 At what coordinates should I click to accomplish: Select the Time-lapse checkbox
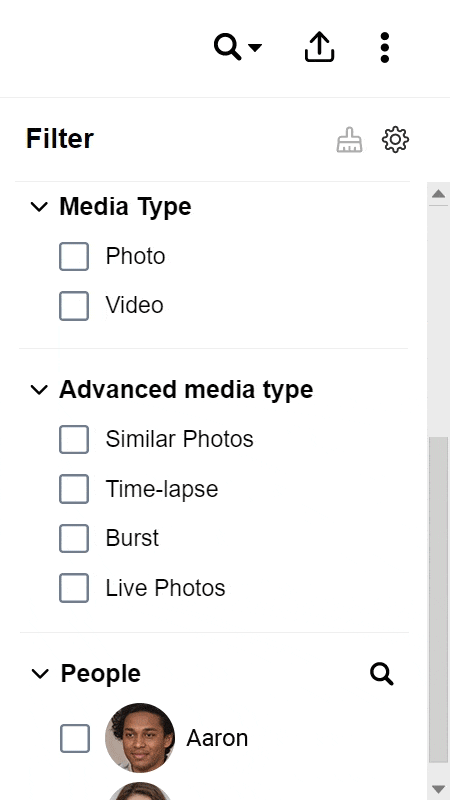[74, 489]
